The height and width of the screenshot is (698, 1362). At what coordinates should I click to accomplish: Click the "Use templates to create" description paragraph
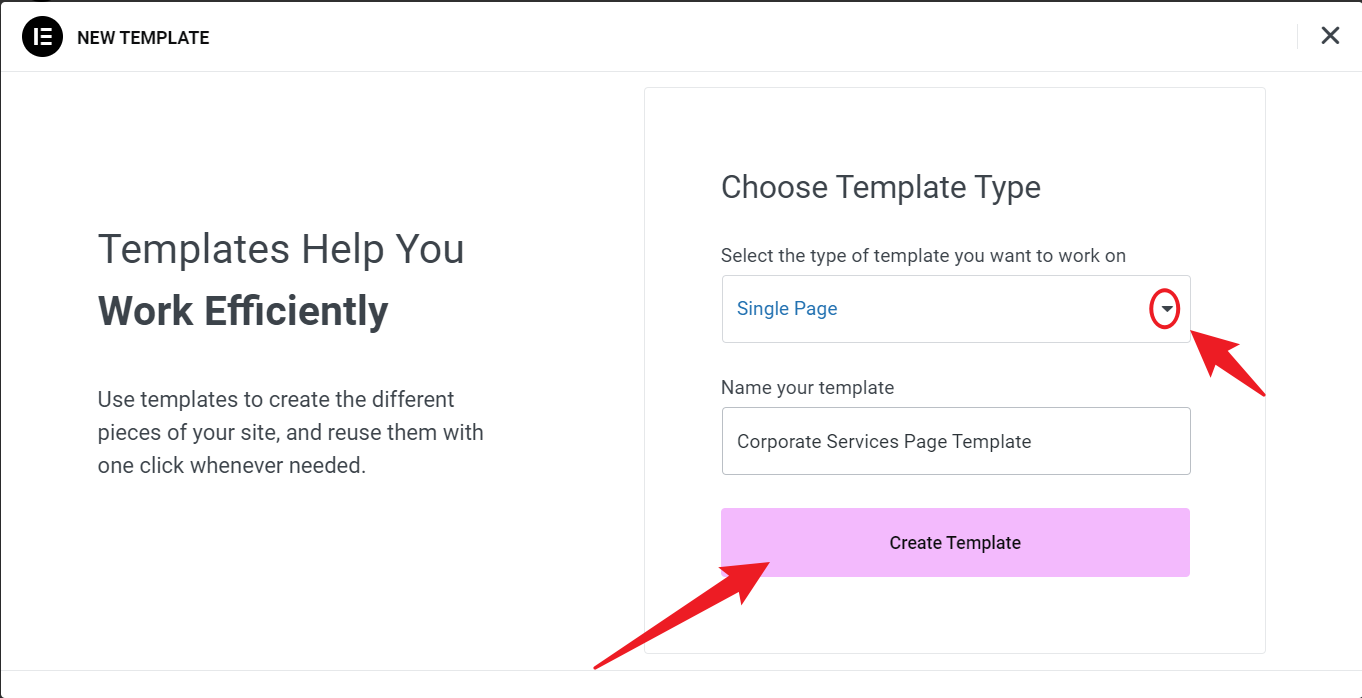(290, 432)
